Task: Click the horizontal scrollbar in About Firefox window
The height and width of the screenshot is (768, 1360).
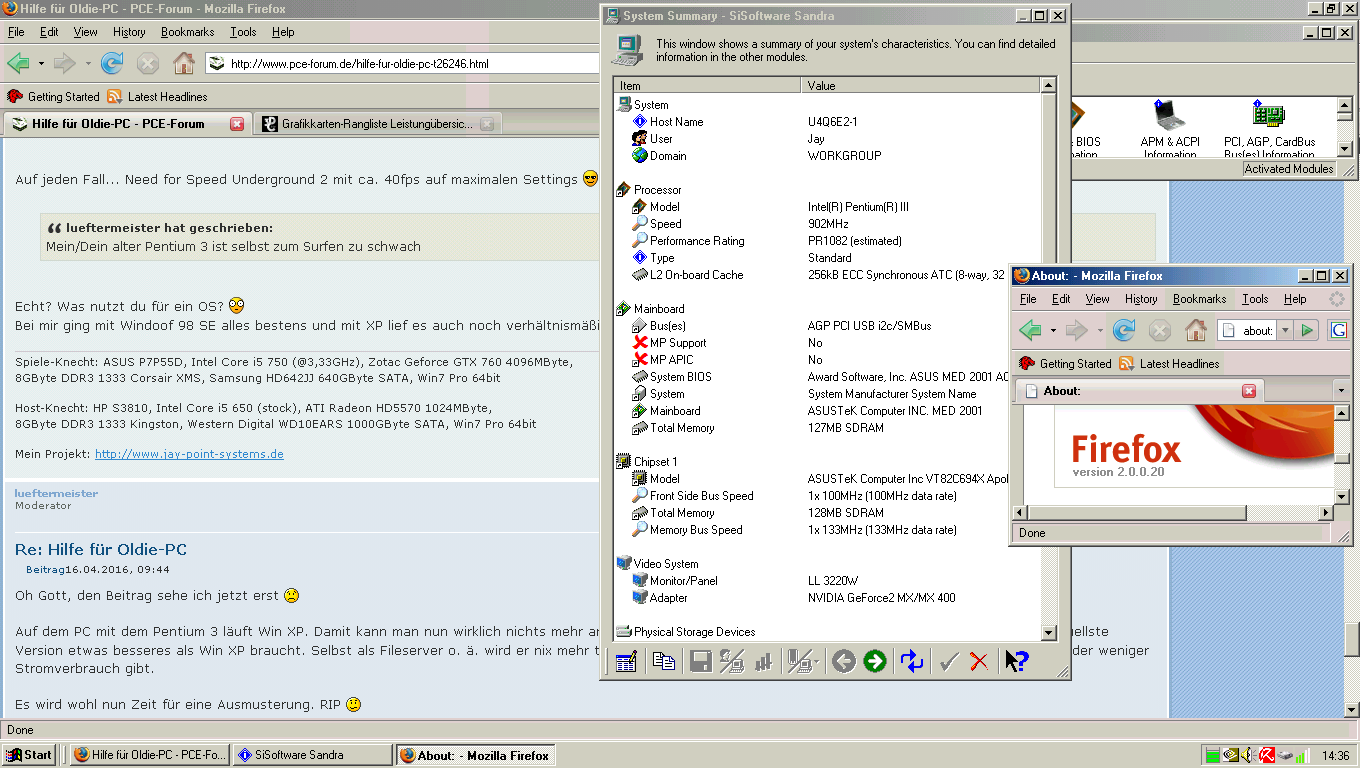Action: (x=1132, y=513)
